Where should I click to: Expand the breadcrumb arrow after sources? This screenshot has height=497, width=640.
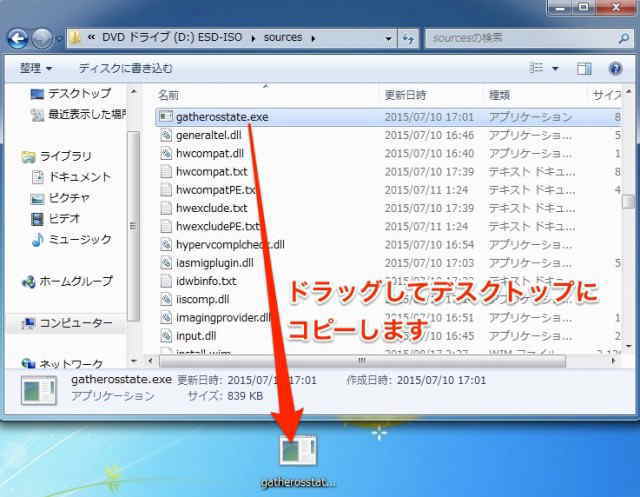313,38
